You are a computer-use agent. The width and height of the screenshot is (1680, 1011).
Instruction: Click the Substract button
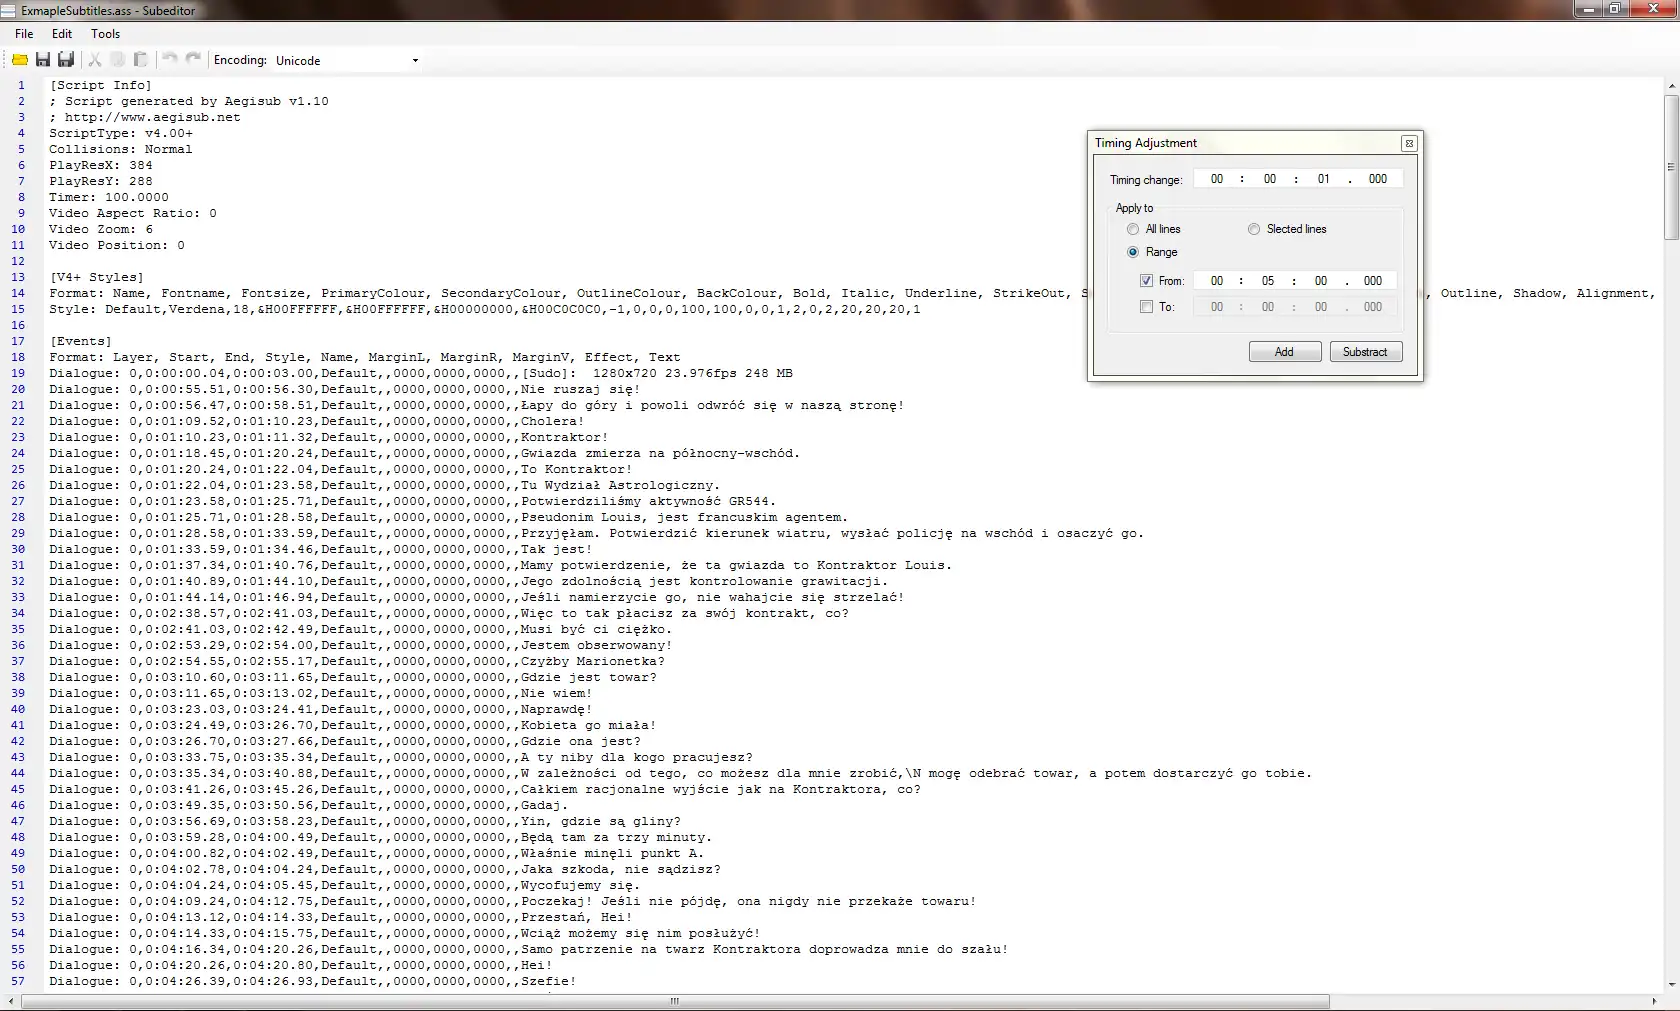pyautogui.click(x=1366, y=352)
